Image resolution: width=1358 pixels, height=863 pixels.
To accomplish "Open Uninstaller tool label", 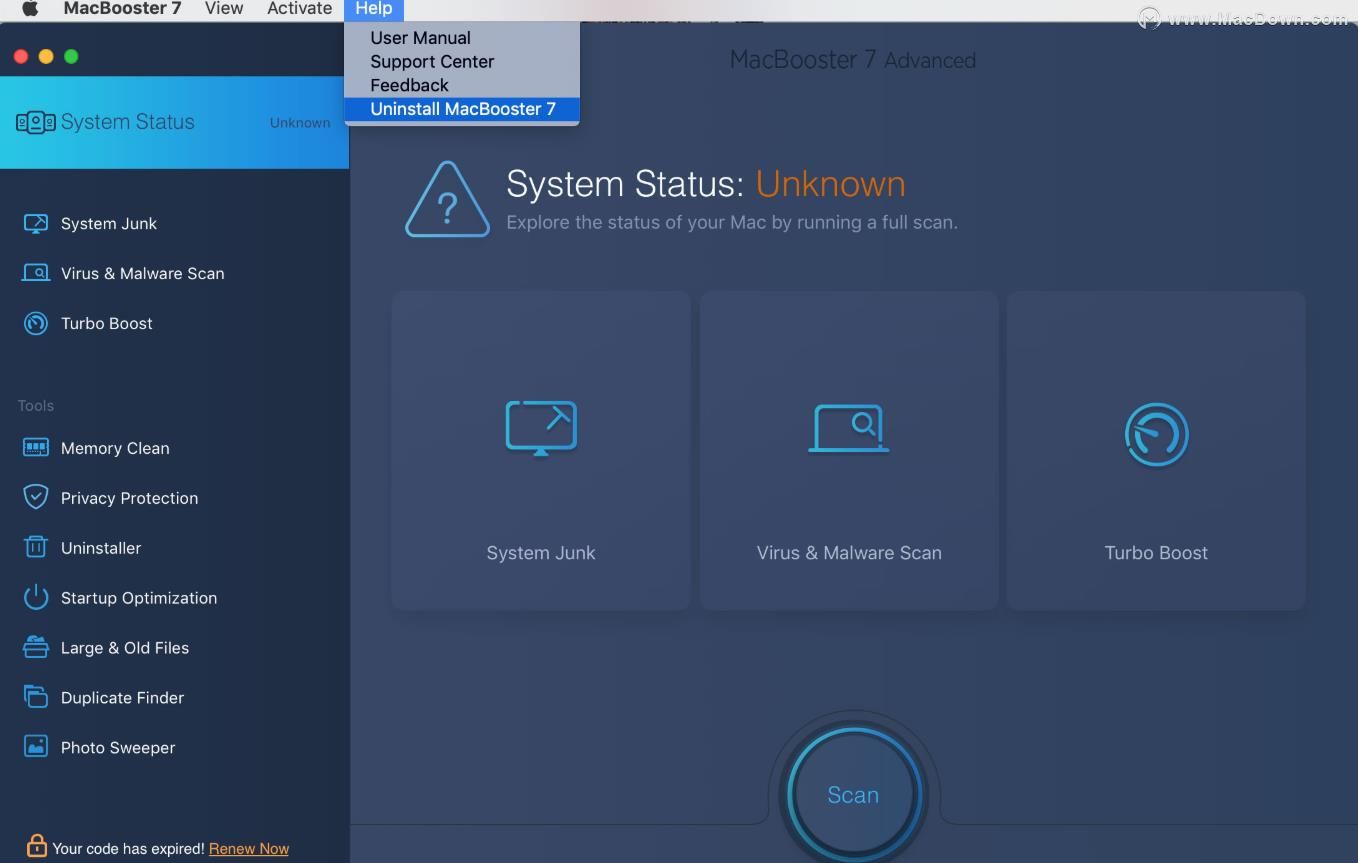I will pyautogui.click(x=101, y=548).
